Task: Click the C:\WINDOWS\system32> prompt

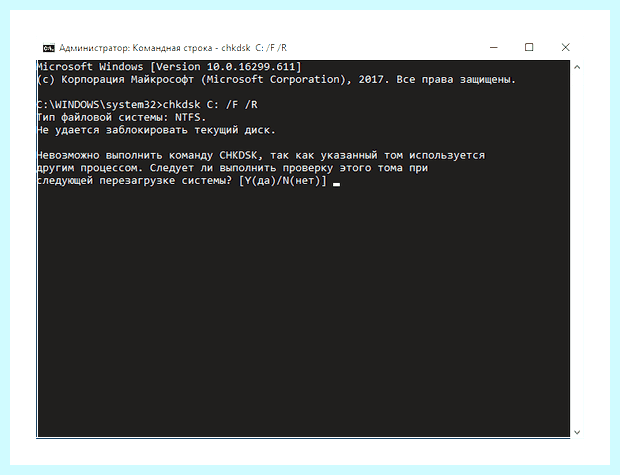Action: click(x=100, y=105)
